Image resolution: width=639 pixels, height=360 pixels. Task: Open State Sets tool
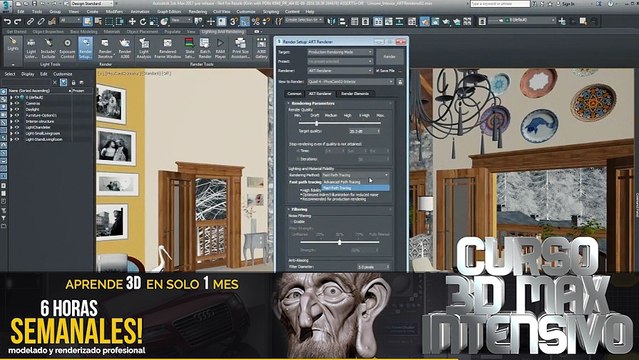pyautogui.click(x=189, y=49)
